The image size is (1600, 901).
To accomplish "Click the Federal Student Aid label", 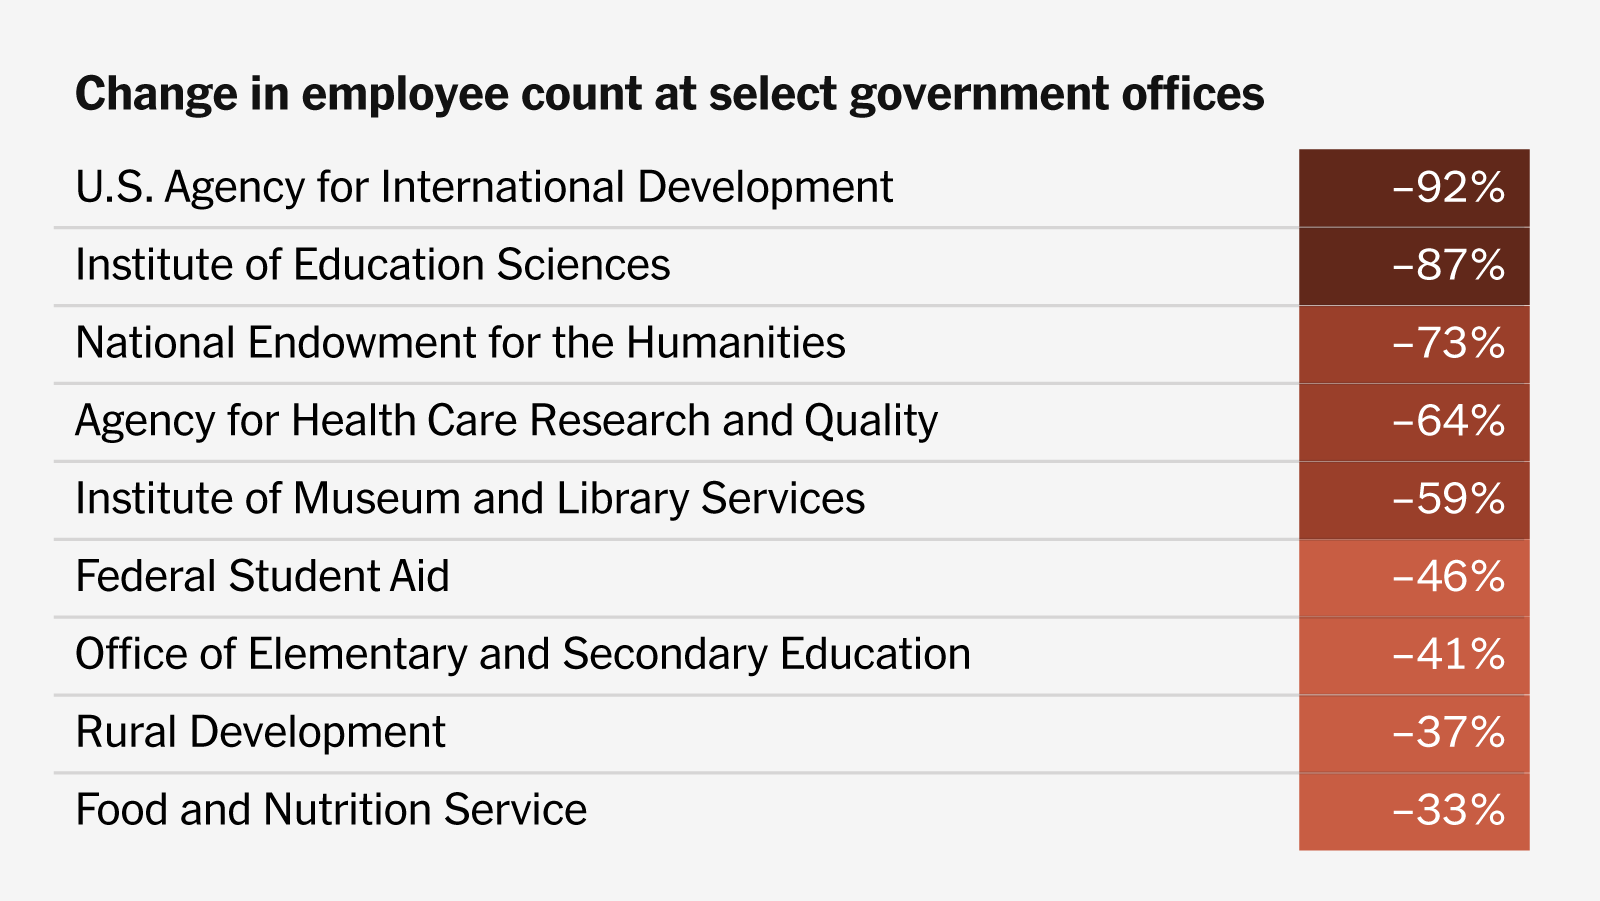I will [x=262, y=577].
